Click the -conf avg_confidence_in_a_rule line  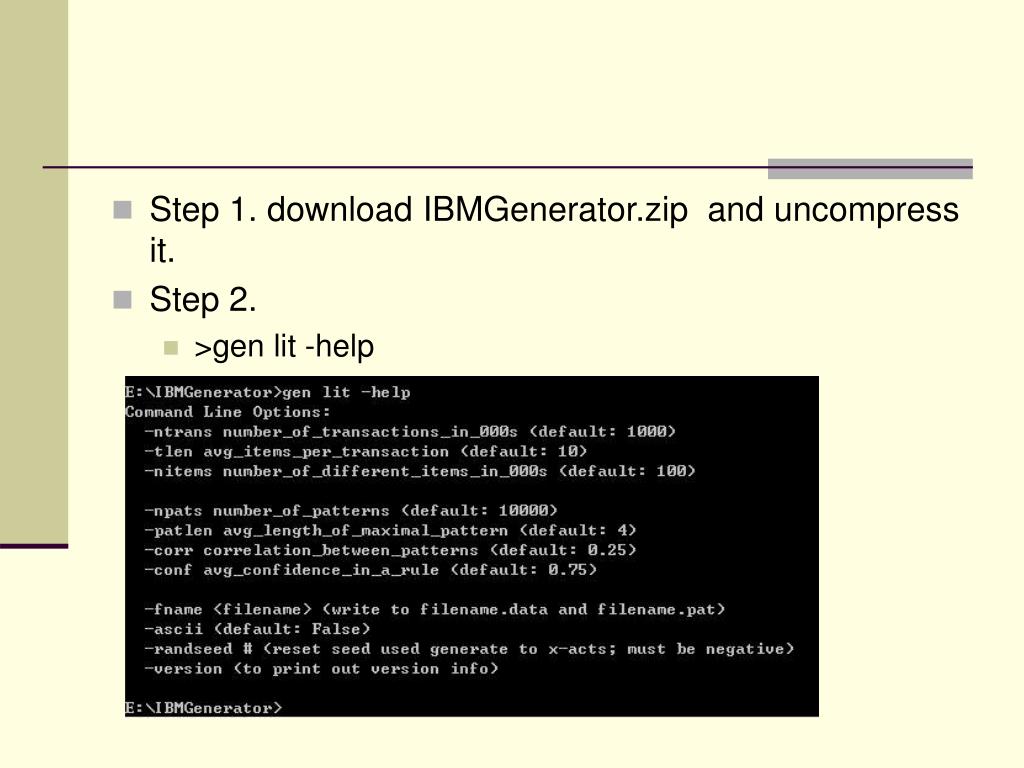[x=370, y=570]
